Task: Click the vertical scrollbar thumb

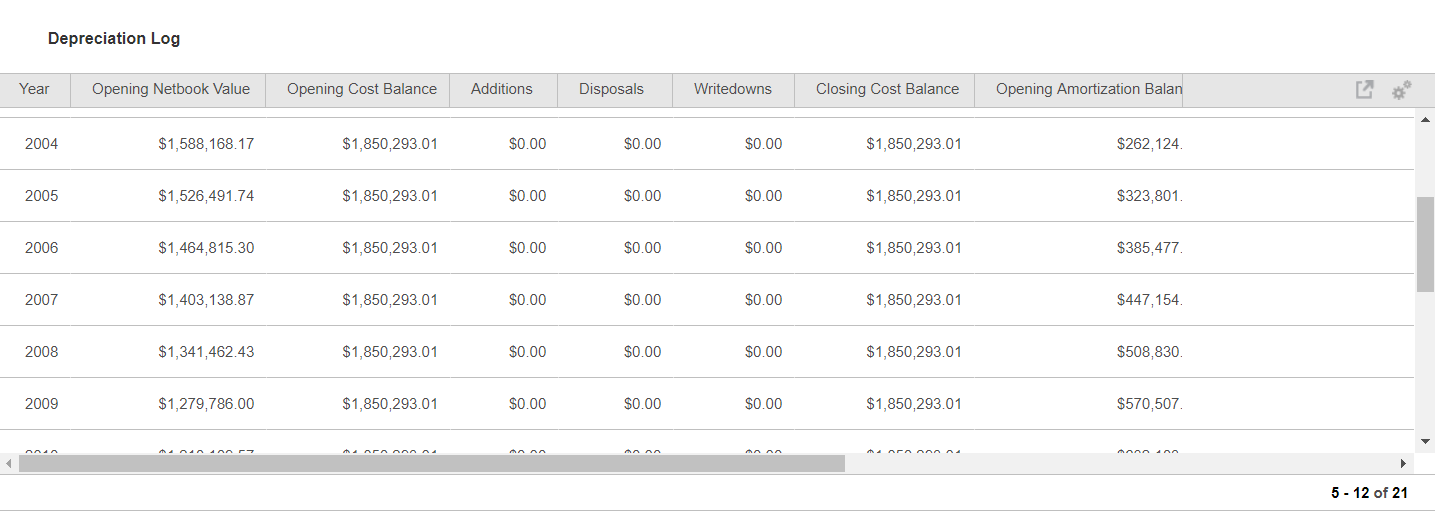Action: click(1425, 244)
